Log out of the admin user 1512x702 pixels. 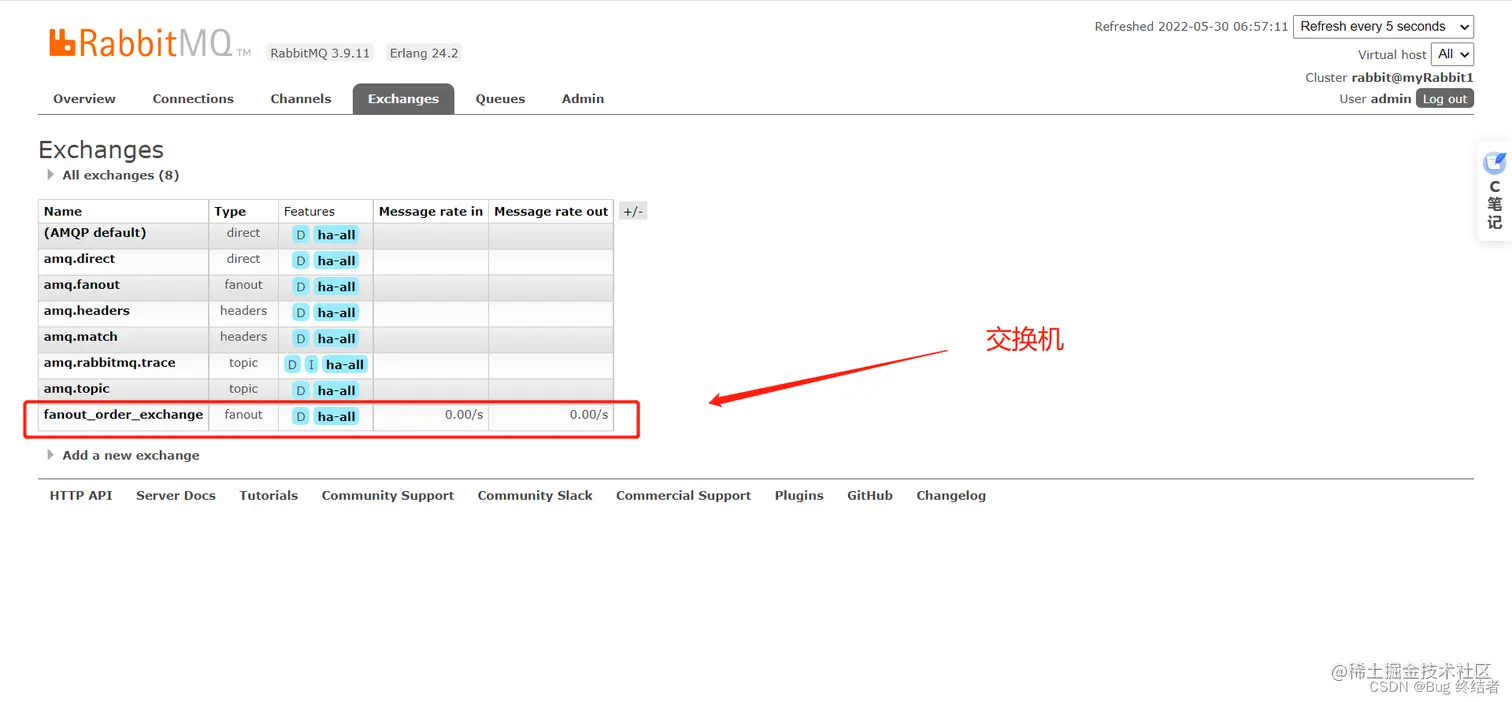coord(1445,99)
